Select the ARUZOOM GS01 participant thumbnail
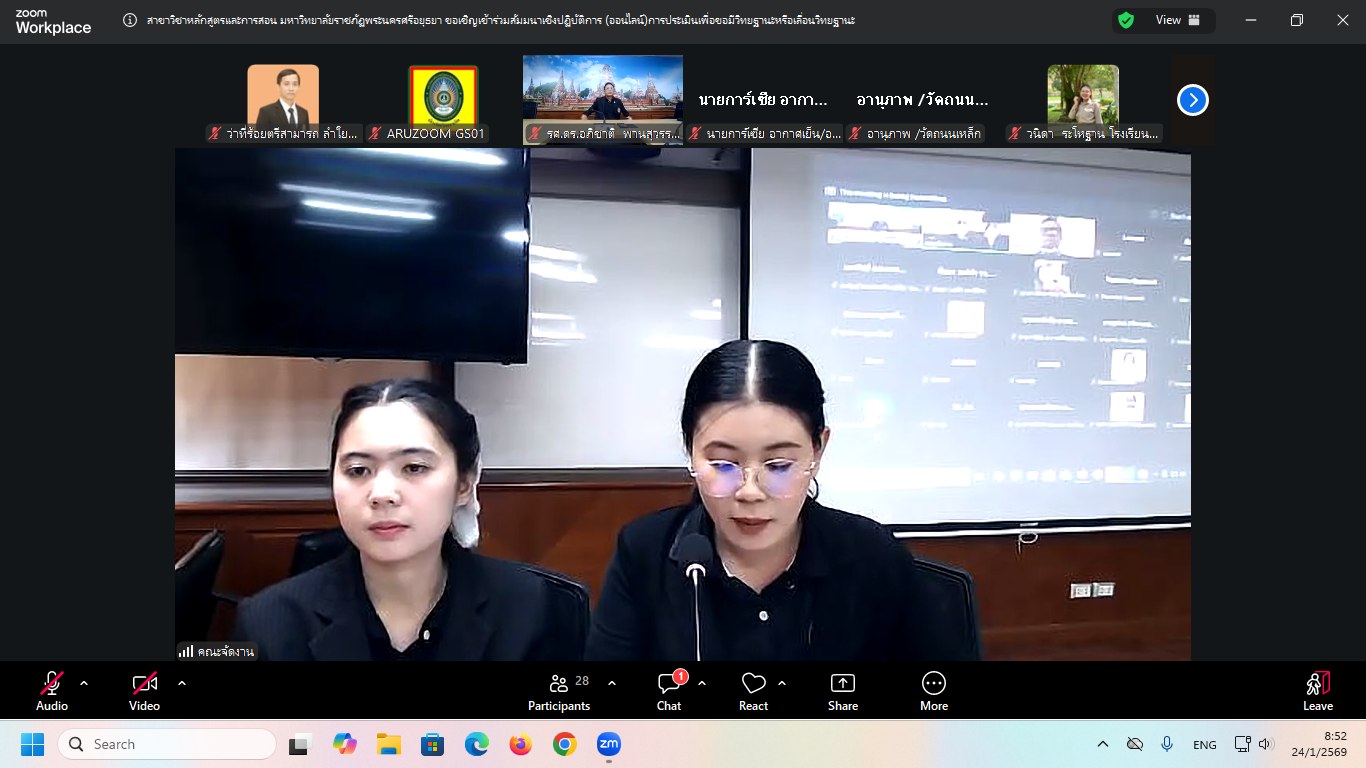Screen dimensions: 1366x768 [x=443, y=100]
